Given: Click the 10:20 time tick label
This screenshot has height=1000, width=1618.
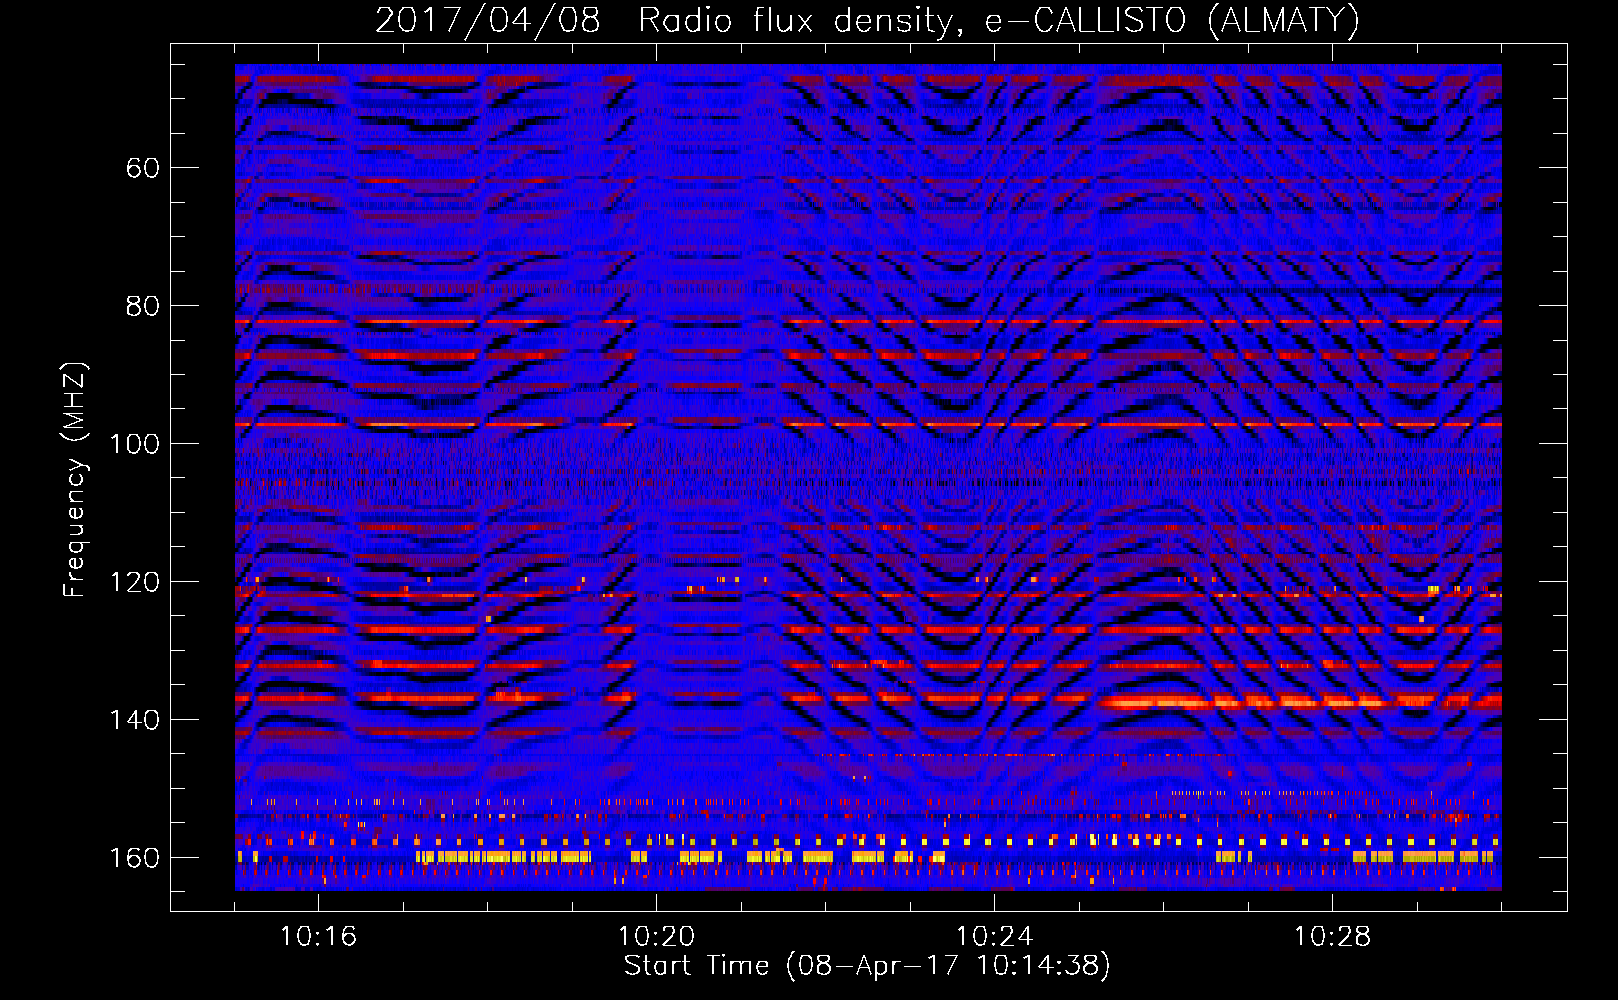Looking at the screenshot, I should [656, 937].
